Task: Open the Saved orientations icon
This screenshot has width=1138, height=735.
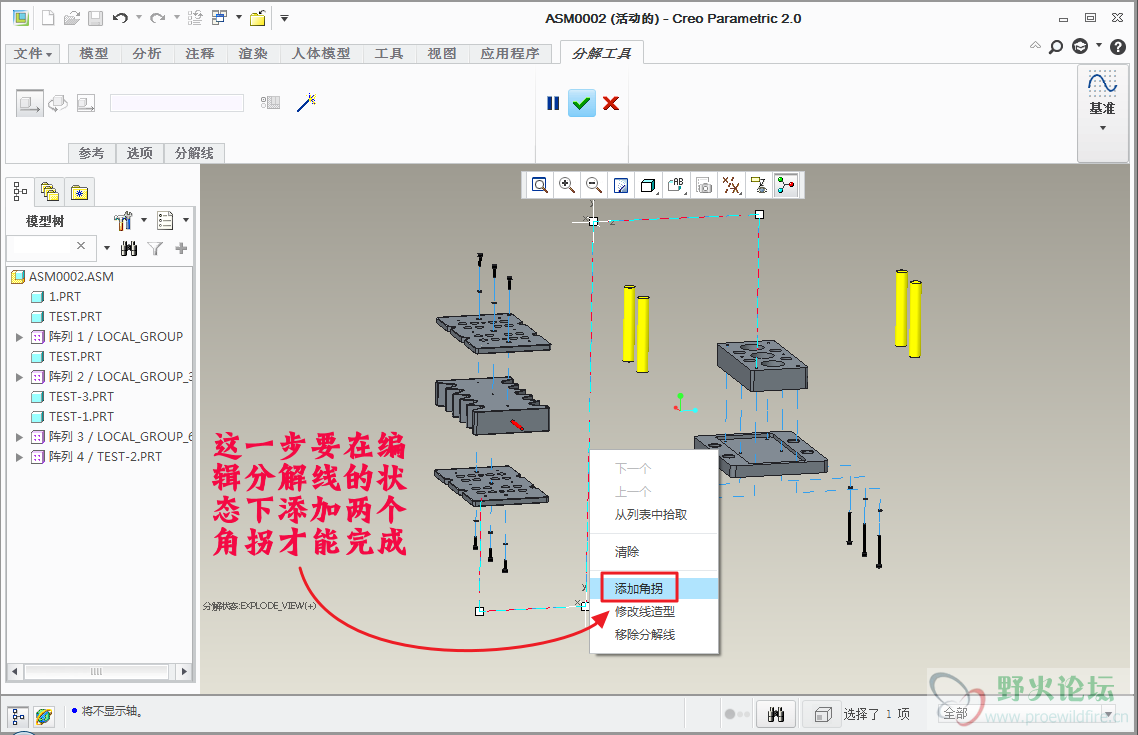Action: tap(676, 186)
